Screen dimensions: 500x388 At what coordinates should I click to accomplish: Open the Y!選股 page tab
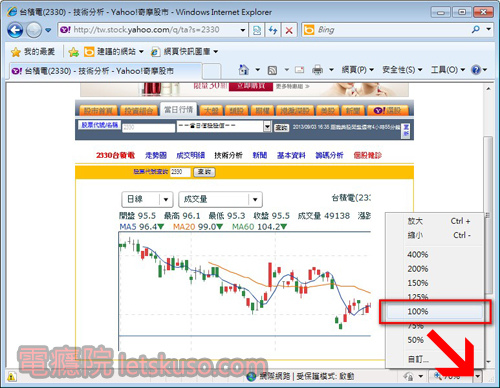coord(387,110)
